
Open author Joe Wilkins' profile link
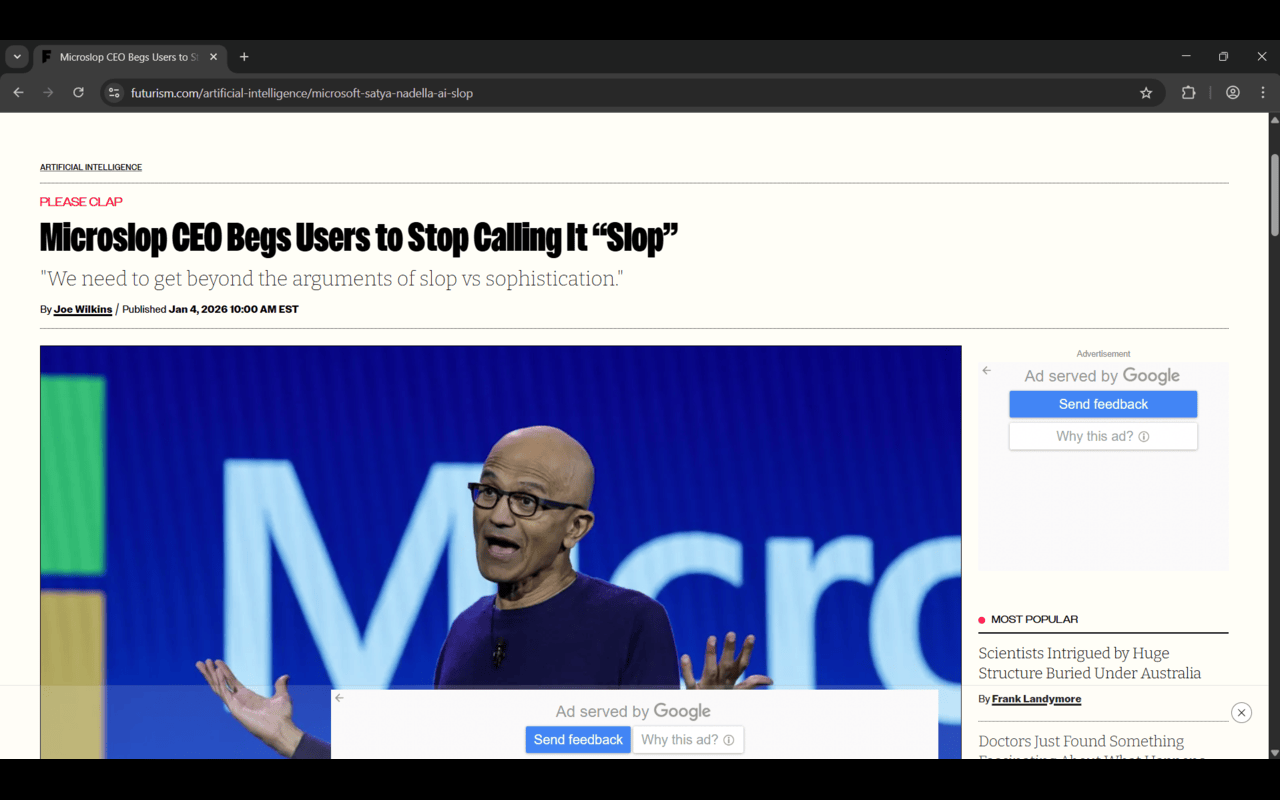83,310
